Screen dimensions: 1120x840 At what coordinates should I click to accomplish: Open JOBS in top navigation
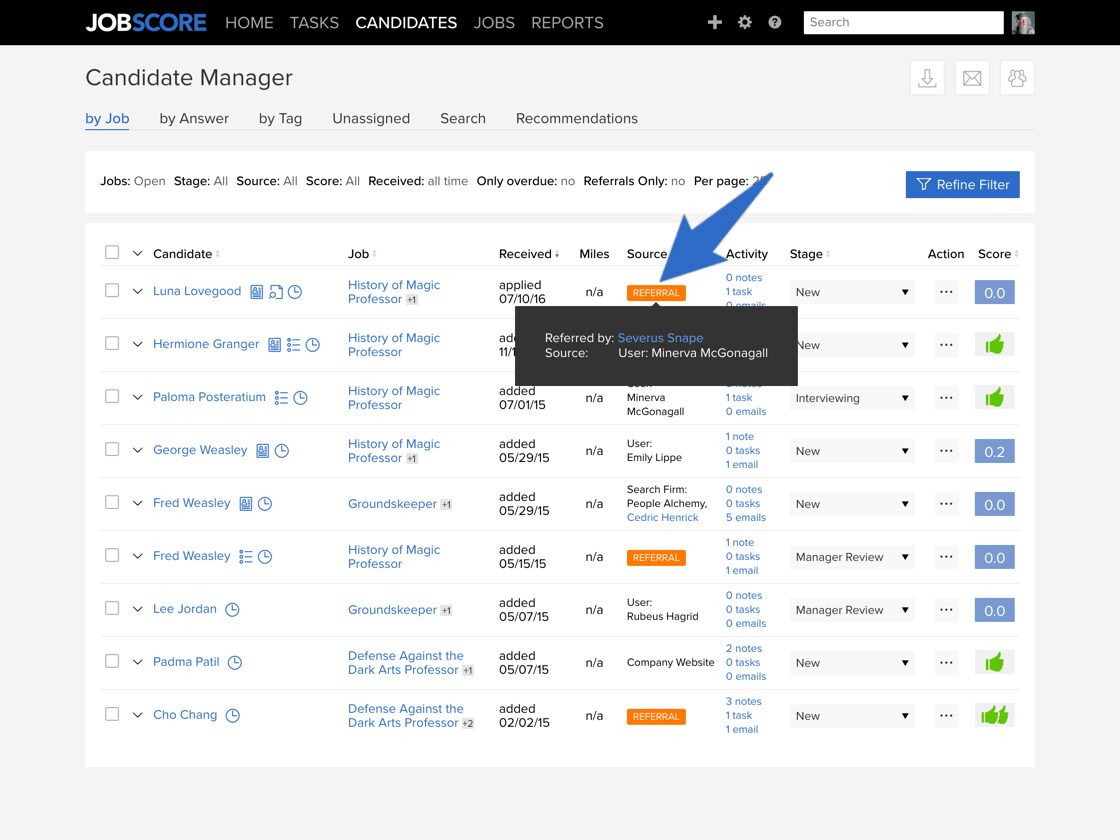(494, 23)
